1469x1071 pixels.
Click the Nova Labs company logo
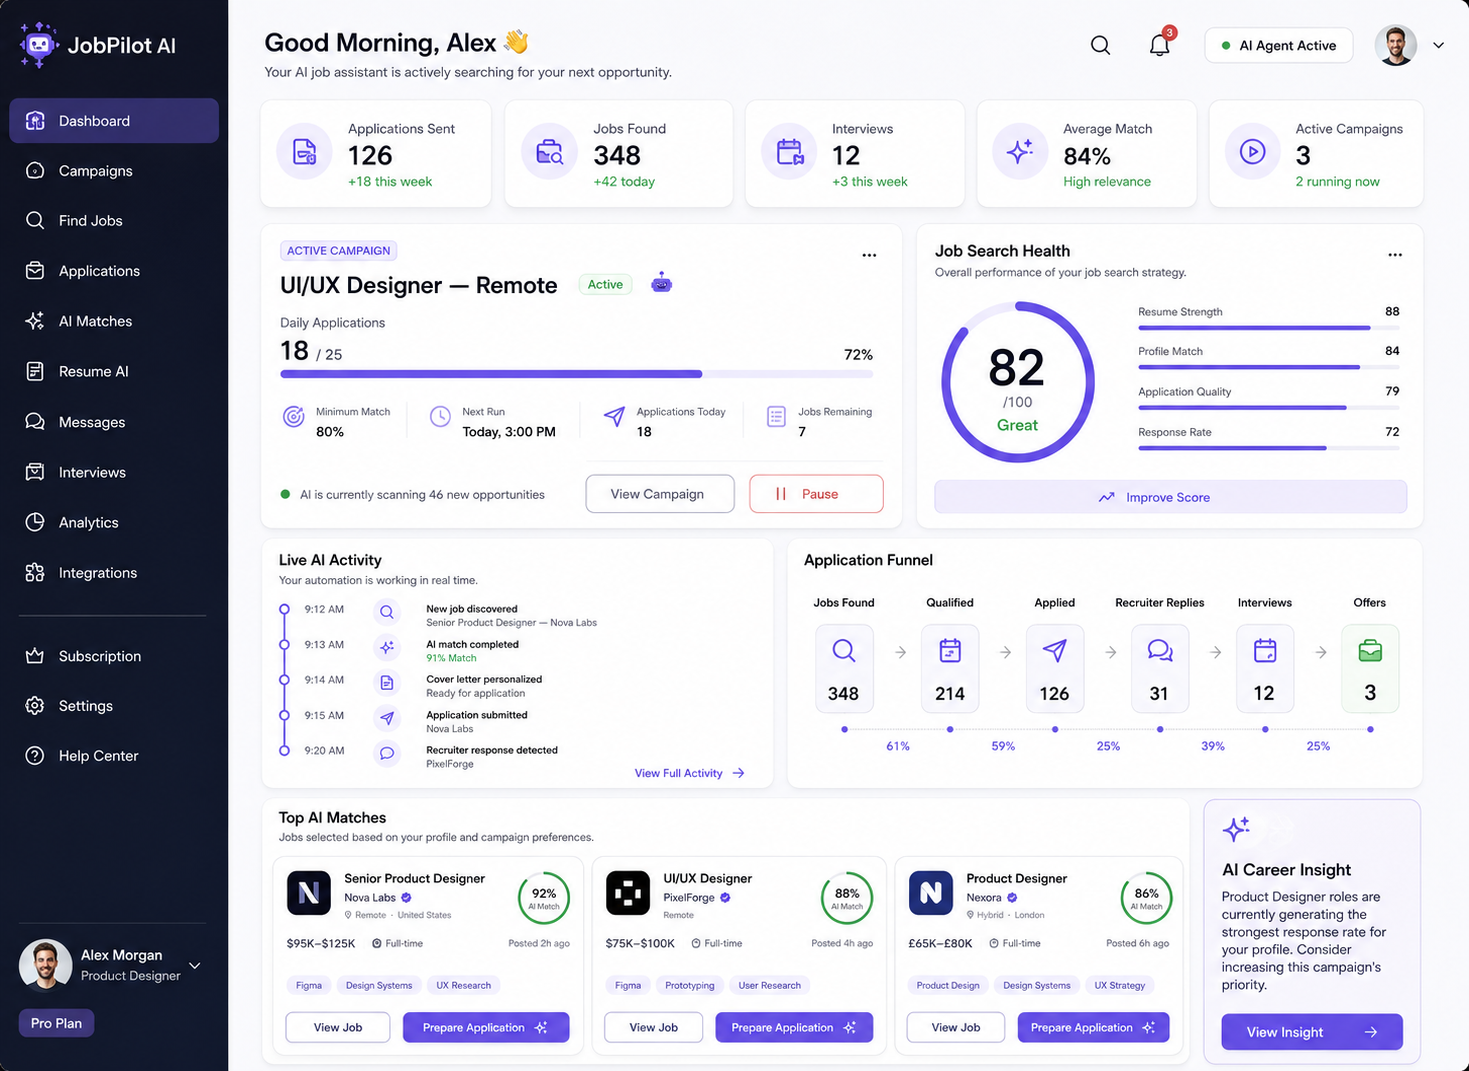tap(309, 893)
